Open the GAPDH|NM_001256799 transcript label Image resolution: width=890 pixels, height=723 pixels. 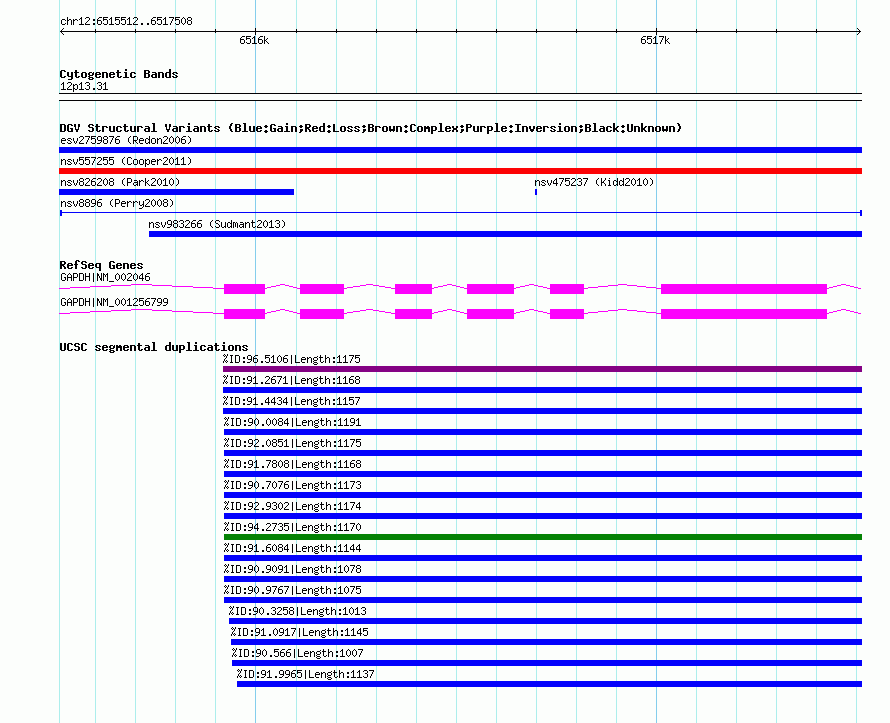(x=114, y=302)
